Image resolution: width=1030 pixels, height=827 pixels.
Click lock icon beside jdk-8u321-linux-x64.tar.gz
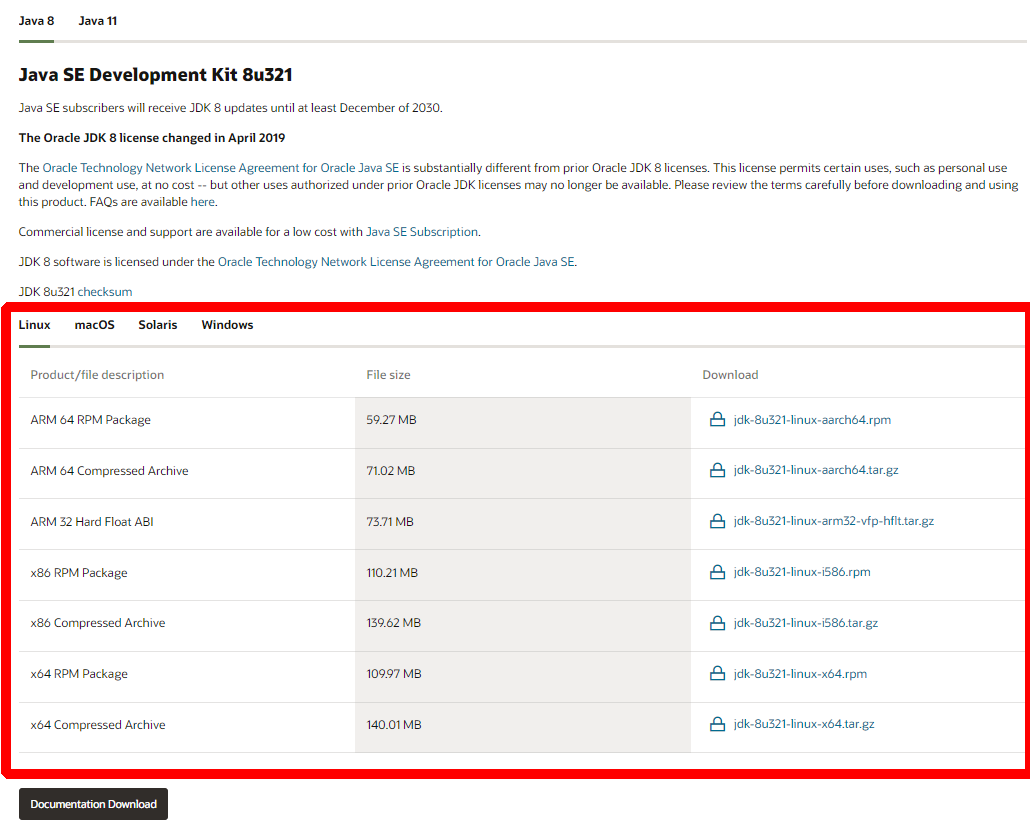717,724
